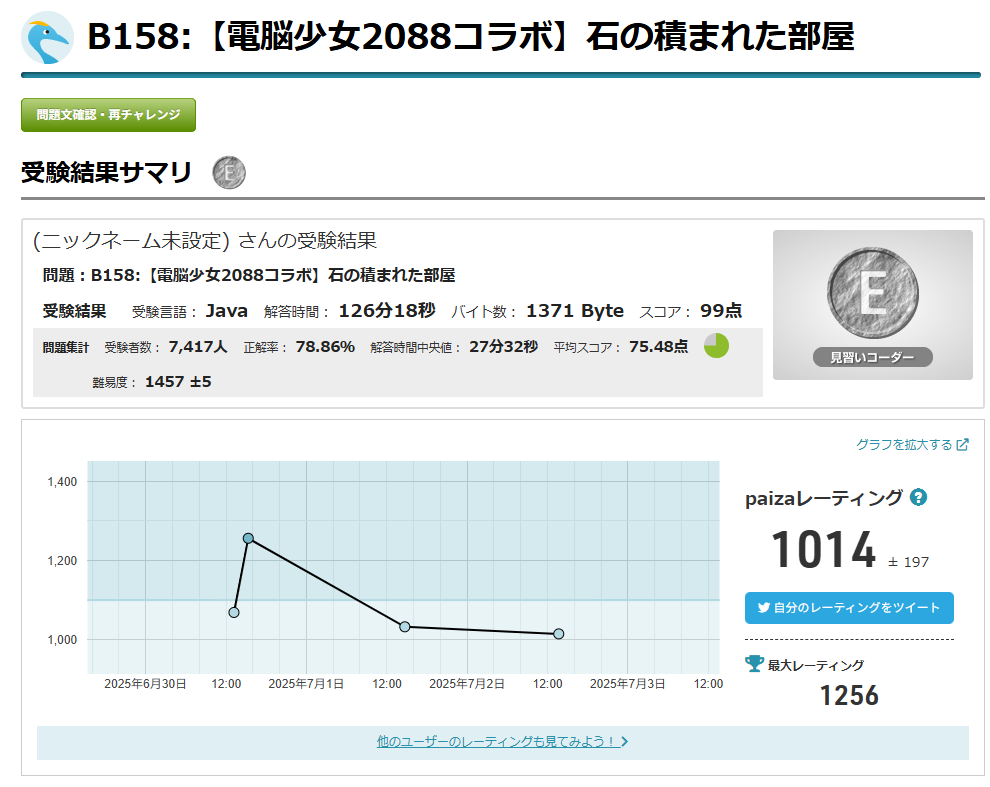Select the third data point on the rating graph

(x=405, y=627)
